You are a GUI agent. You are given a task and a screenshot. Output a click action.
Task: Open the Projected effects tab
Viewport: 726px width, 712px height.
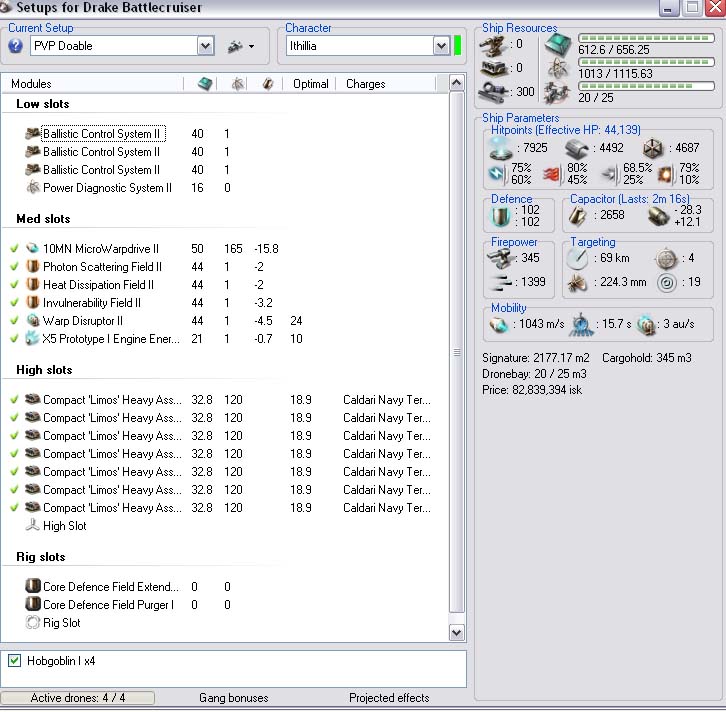click(x=389, y=698)
